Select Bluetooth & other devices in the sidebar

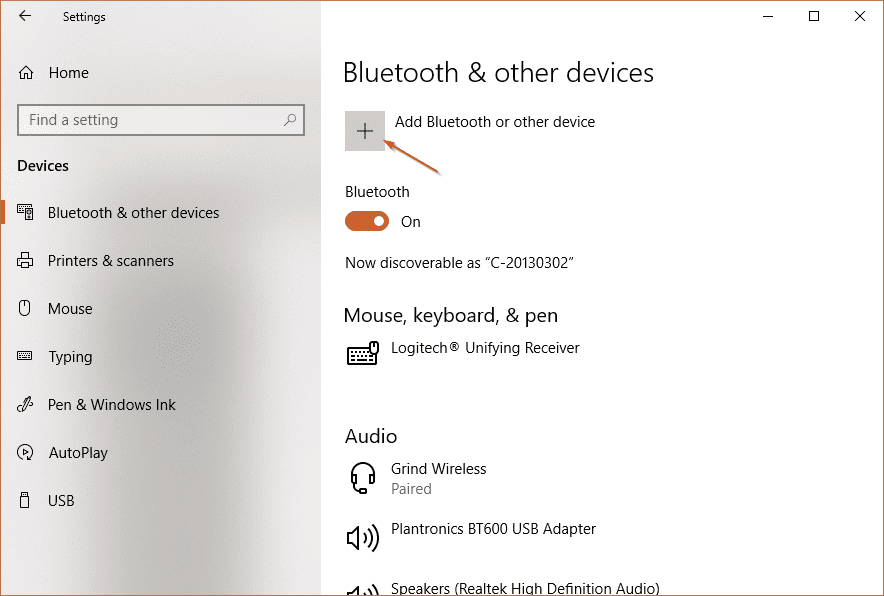(133, 212)
